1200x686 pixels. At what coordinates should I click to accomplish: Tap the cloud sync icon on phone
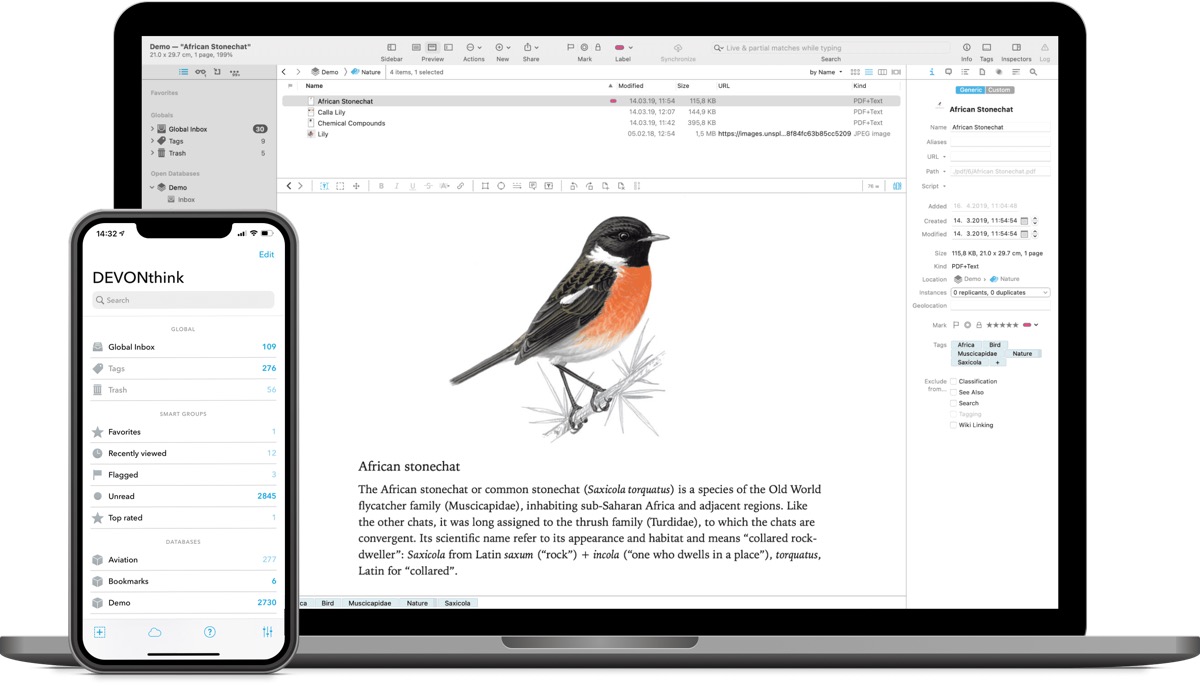(154, 632)
